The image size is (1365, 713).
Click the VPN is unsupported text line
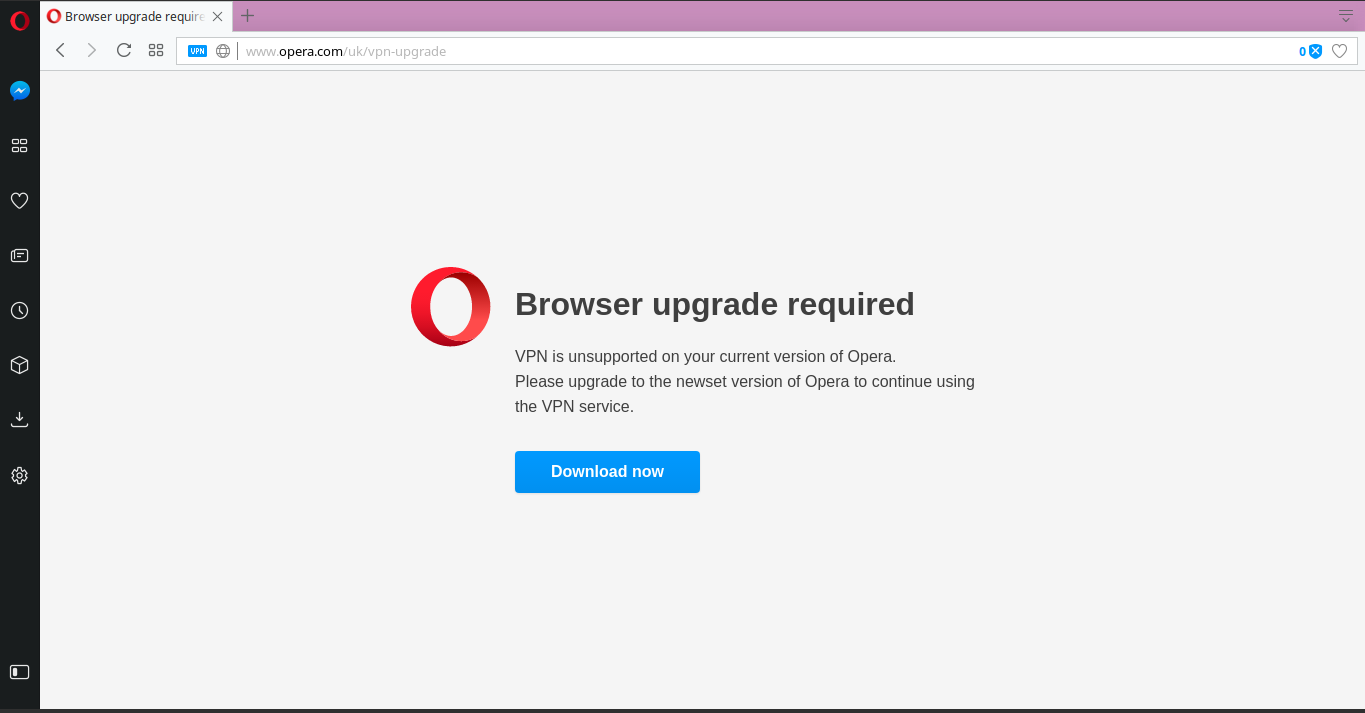pyautogui.click(x=706, y=356)
